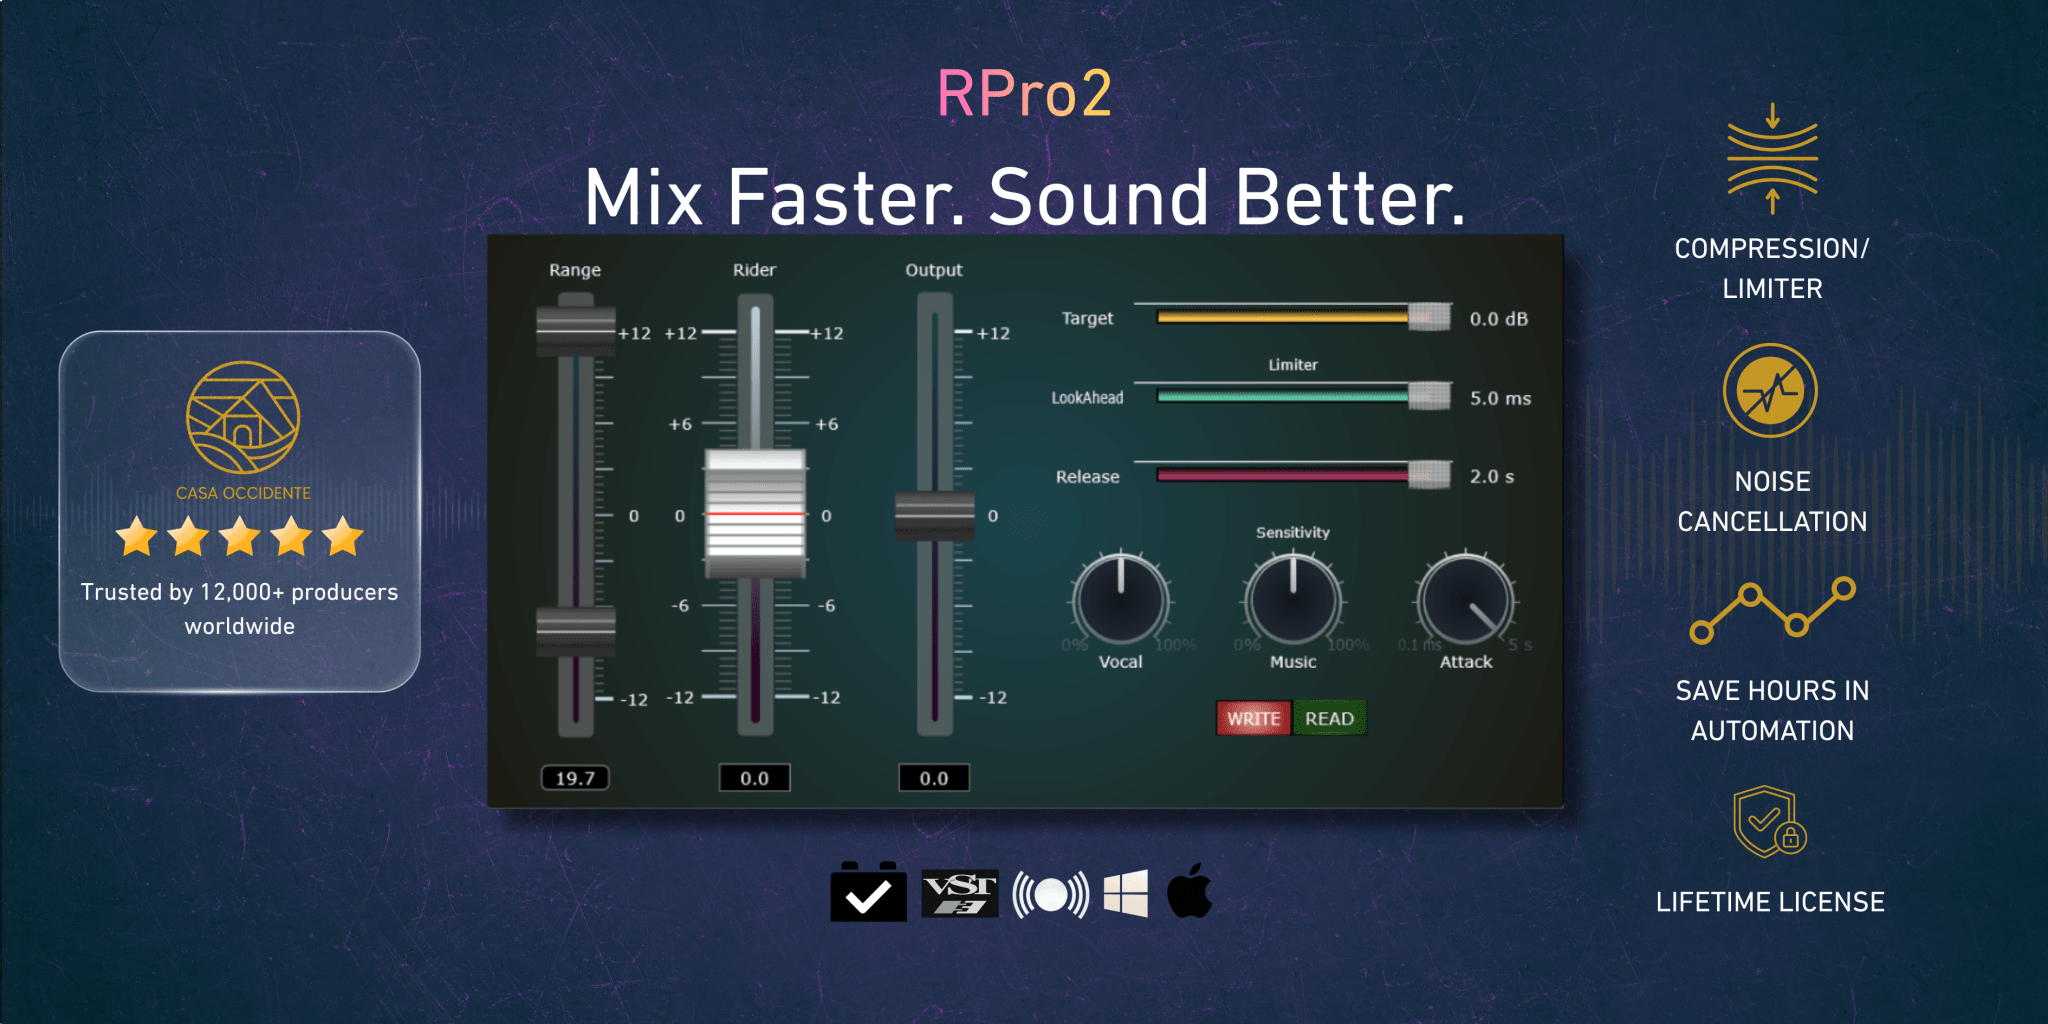Click the upper Range fader handle
This screenshot has width=2048, height=1024.
point(575,332)
